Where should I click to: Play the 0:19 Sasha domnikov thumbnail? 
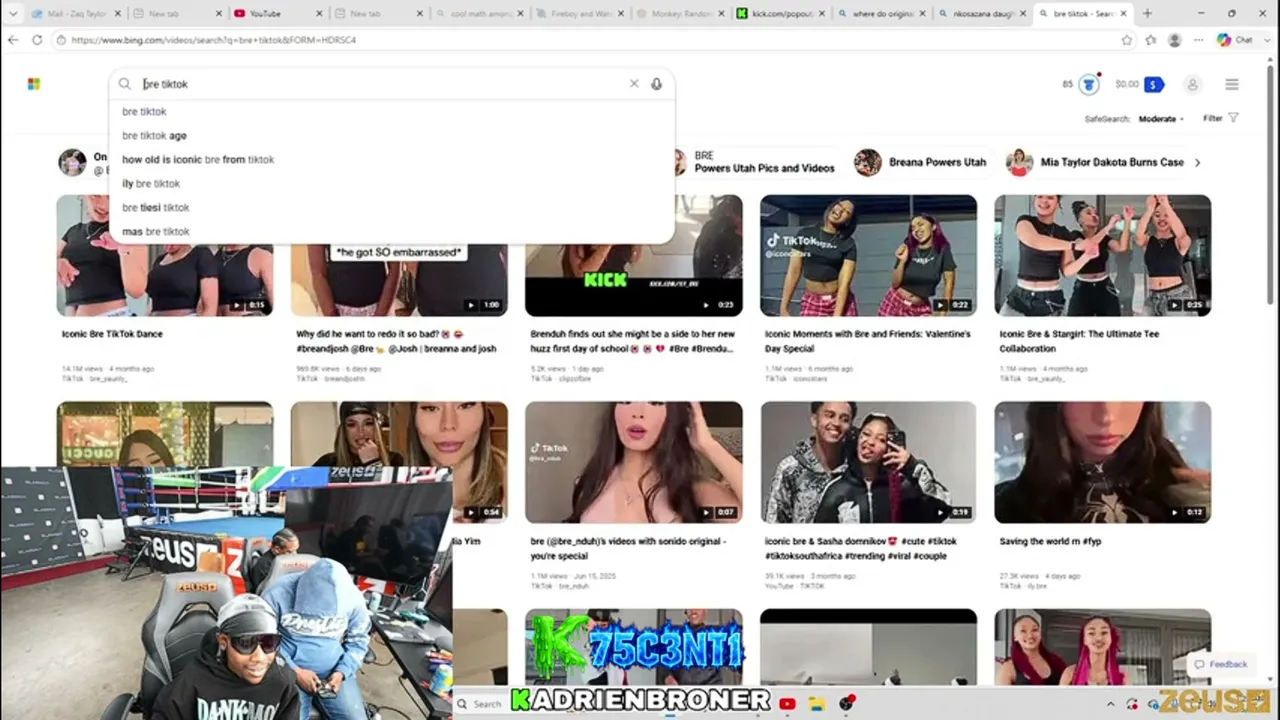[x=868, y=462]
